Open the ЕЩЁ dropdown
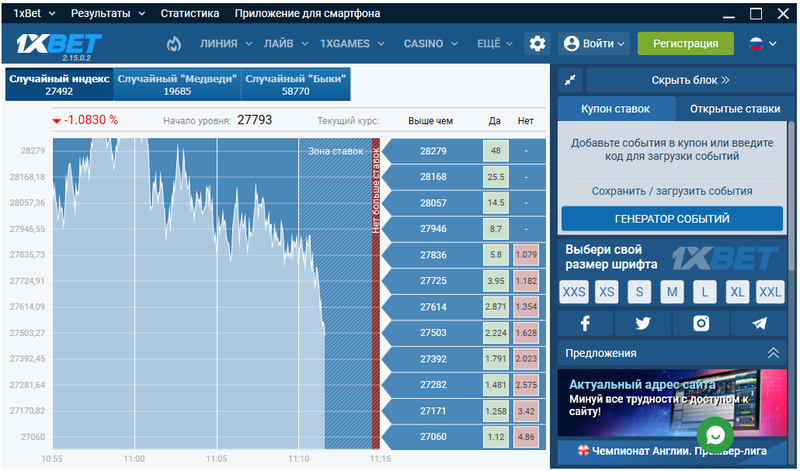Viewport: 800px width, 471px height. (x=495, y=44)
